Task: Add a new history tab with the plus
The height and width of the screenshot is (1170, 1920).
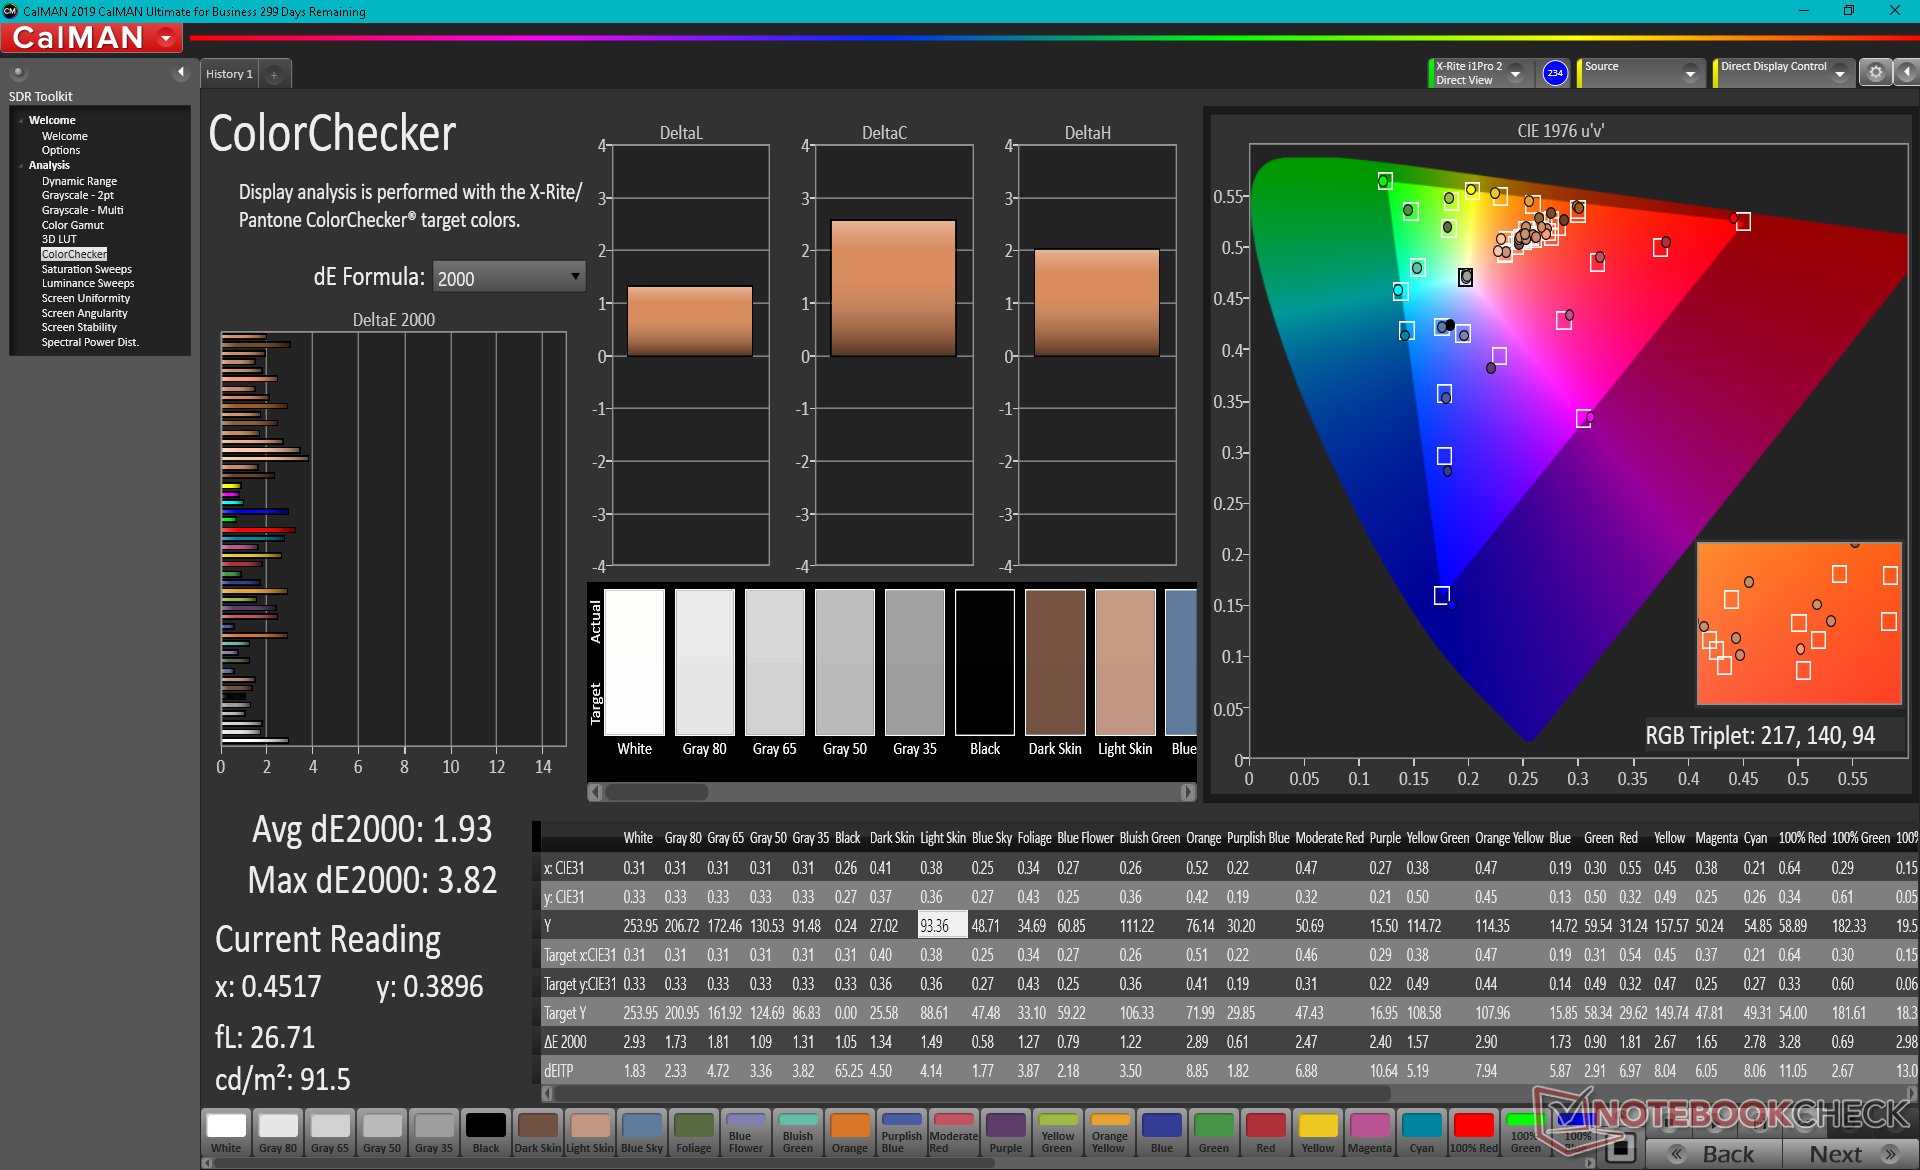Action: point(274,74)
